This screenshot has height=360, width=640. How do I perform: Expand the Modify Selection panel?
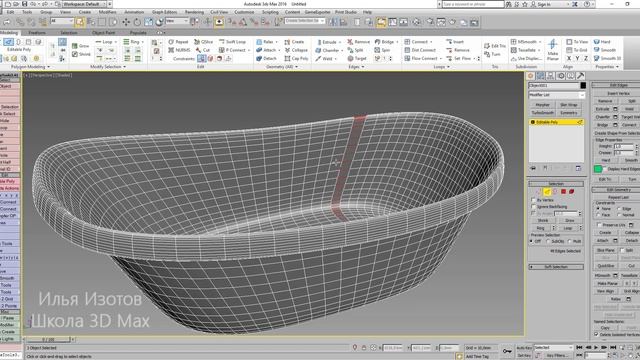click(x=108, y=67)
